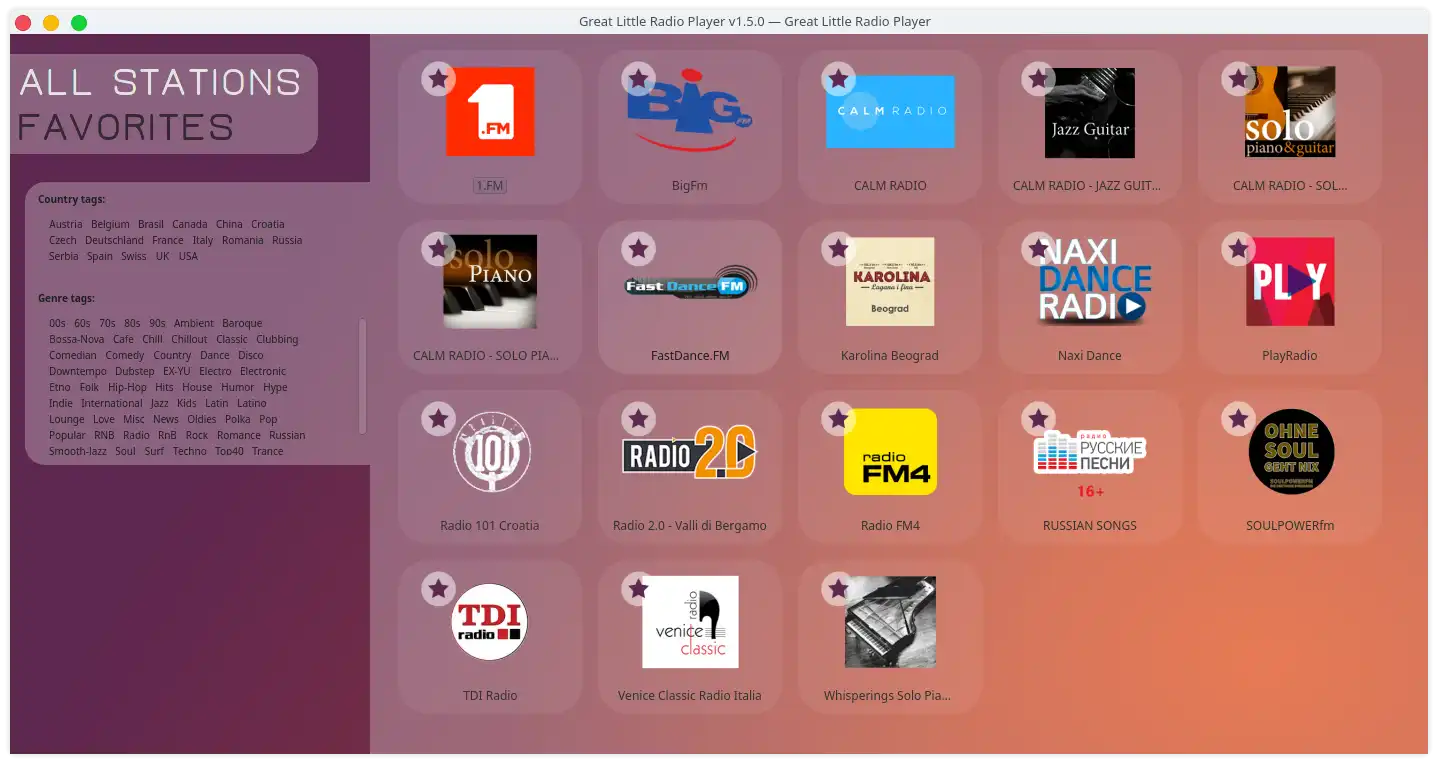
Task: Mark FastDance.FM as favorite via star
Action: pyautogui.click(x=638, y=248)
